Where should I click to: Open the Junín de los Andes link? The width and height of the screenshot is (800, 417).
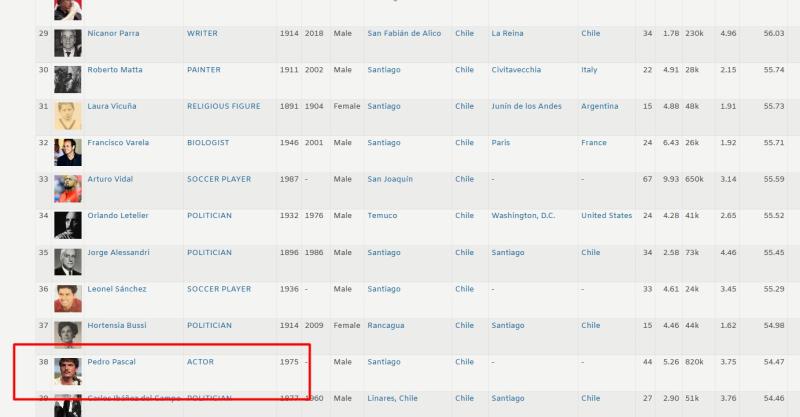(x=527, y=106)
